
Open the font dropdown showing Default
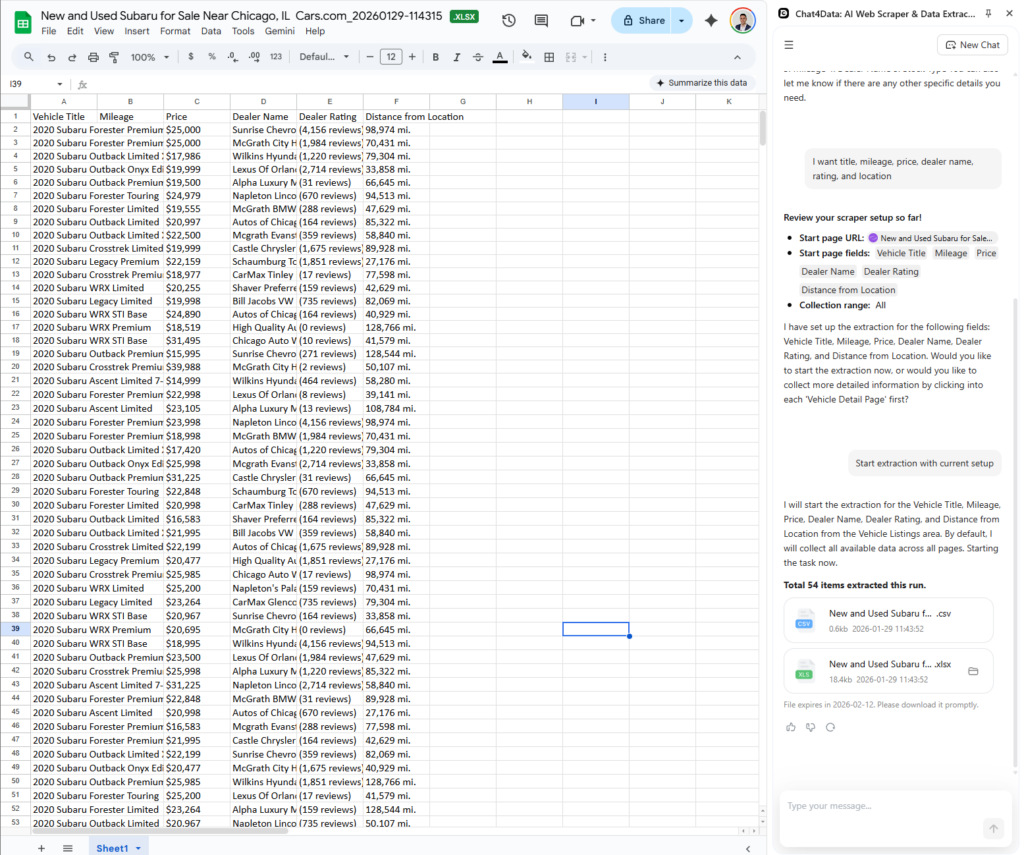click(322, 57)
